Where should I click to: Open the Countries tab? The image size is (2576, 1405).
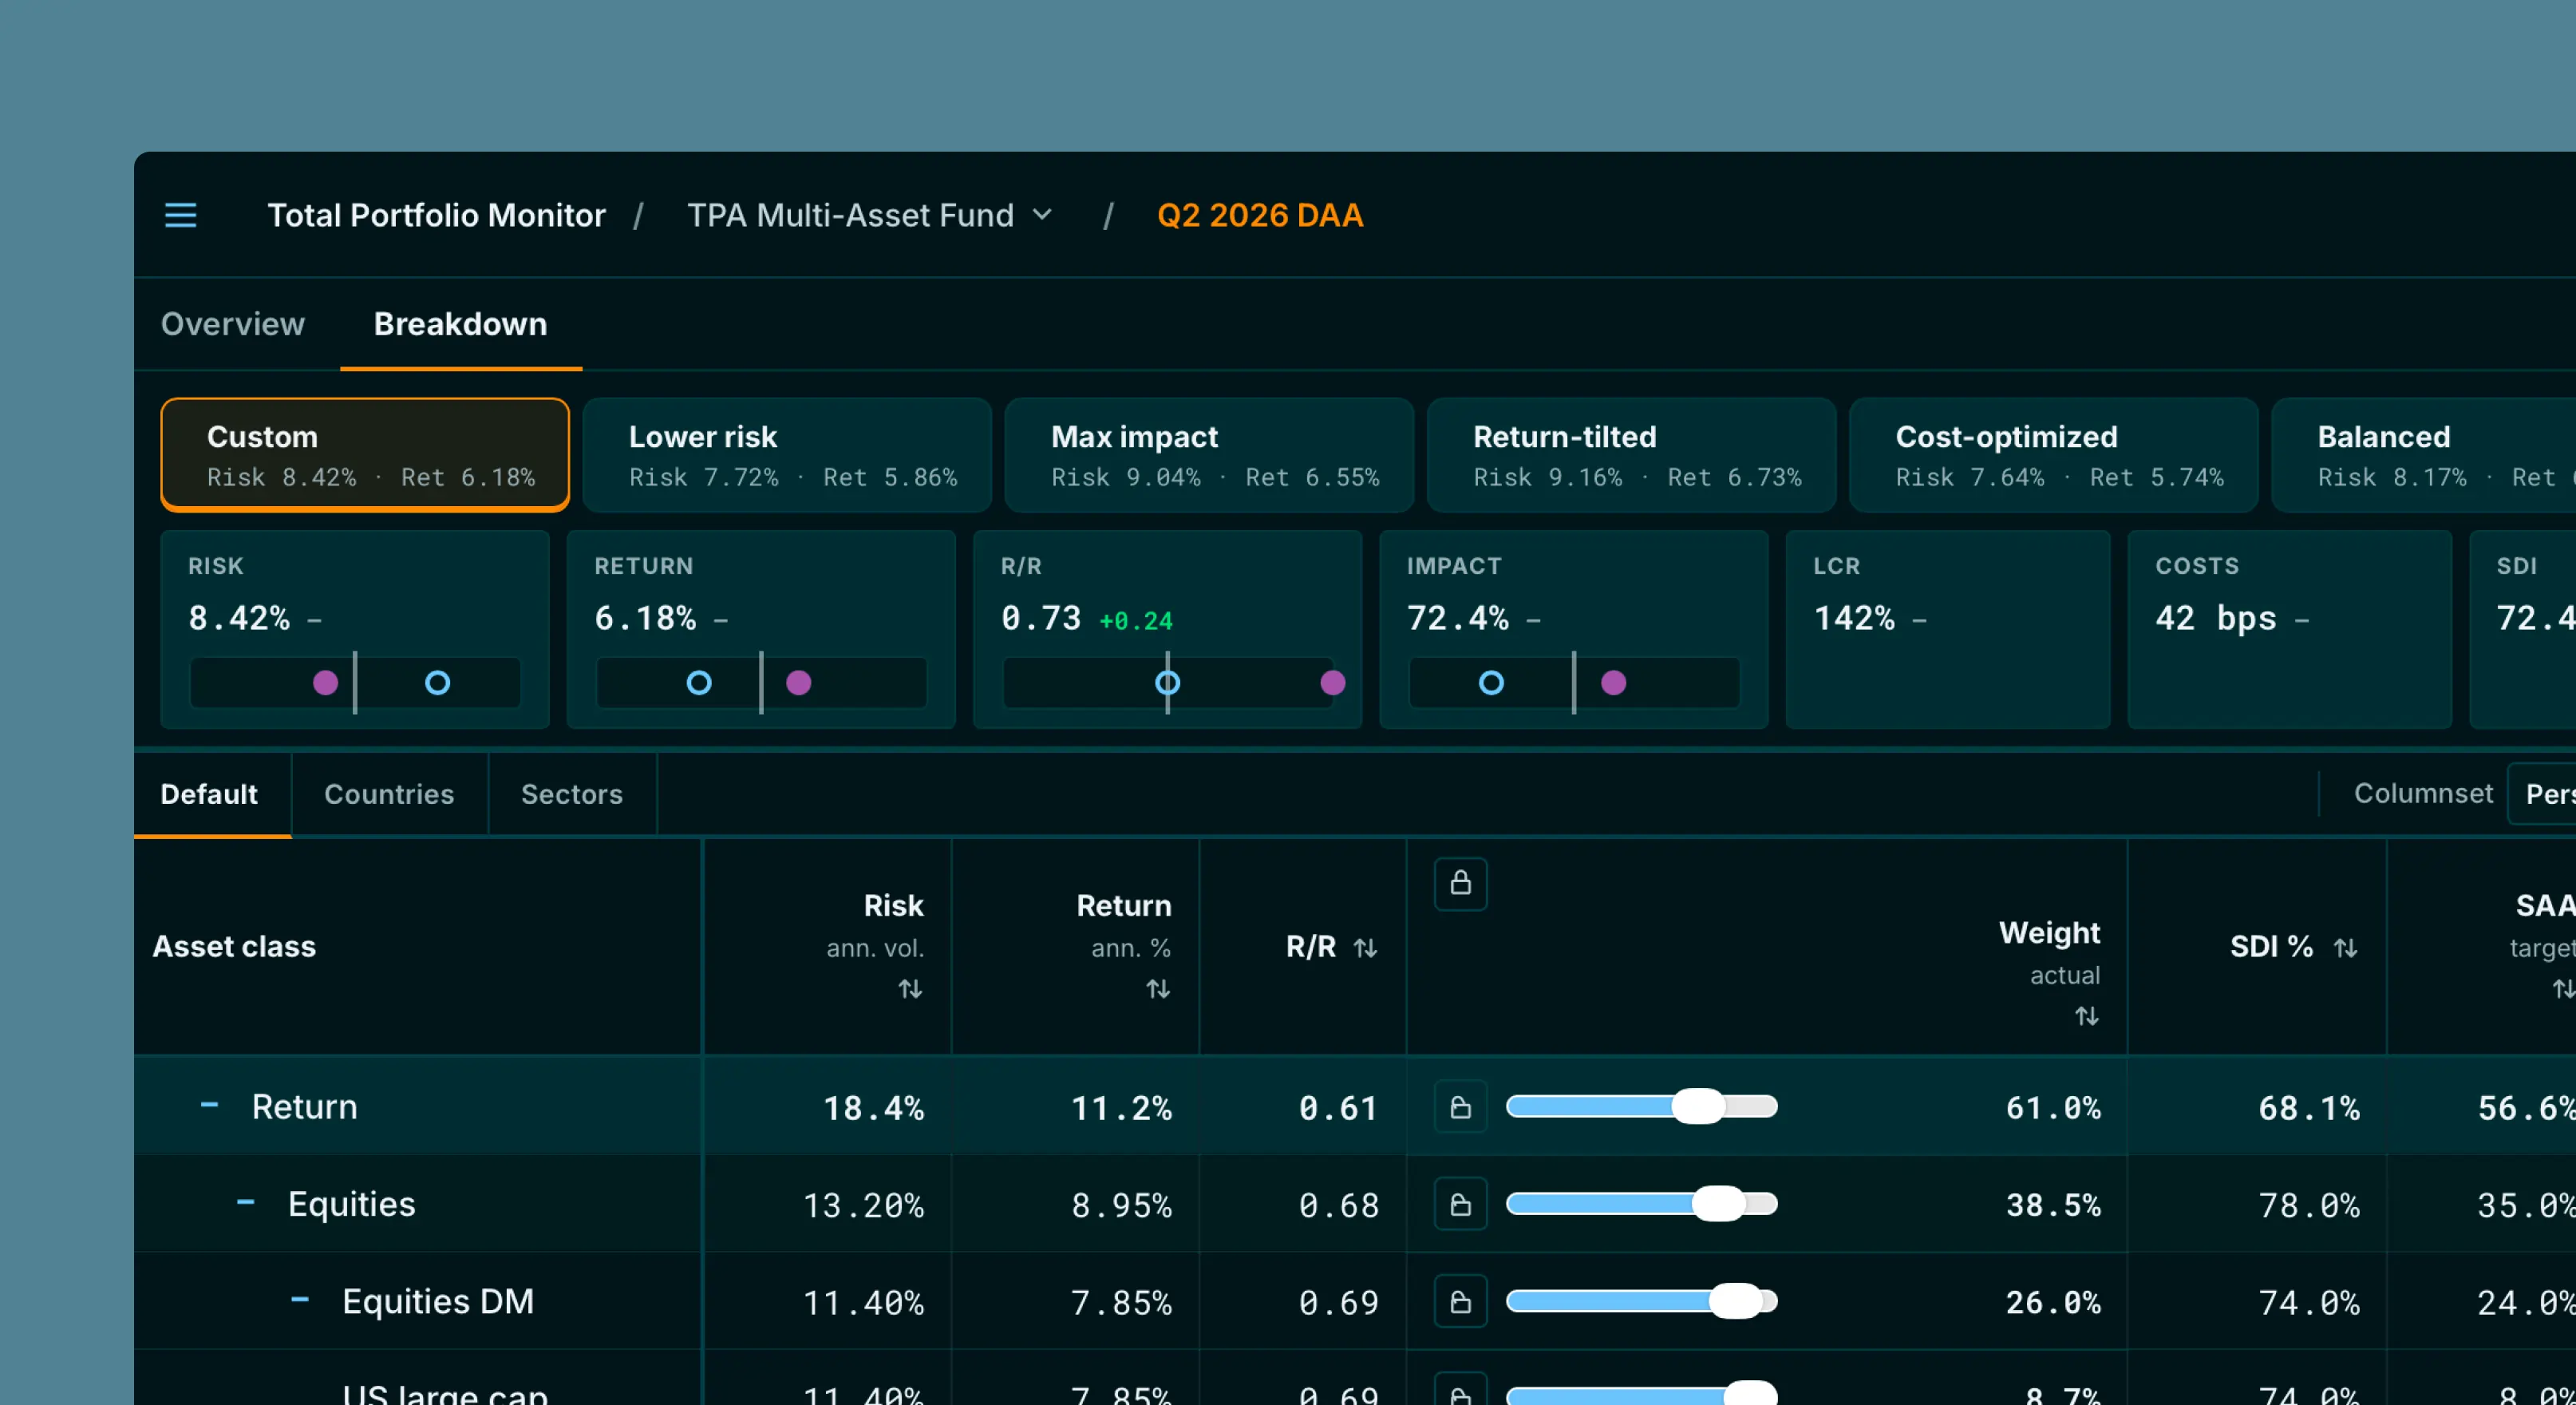(389, 794)
